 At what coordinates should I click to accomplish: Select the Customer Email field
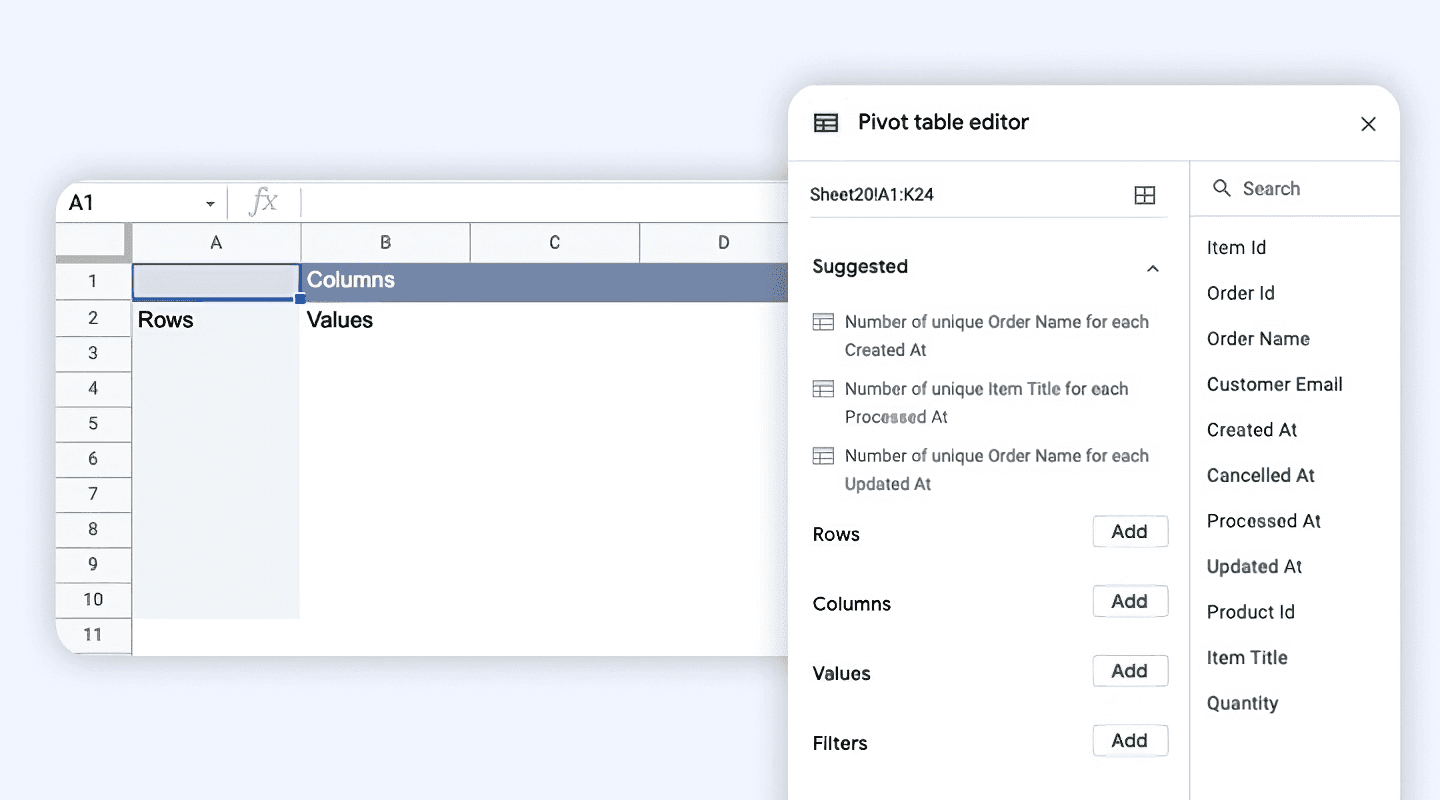click(1274, 384)
